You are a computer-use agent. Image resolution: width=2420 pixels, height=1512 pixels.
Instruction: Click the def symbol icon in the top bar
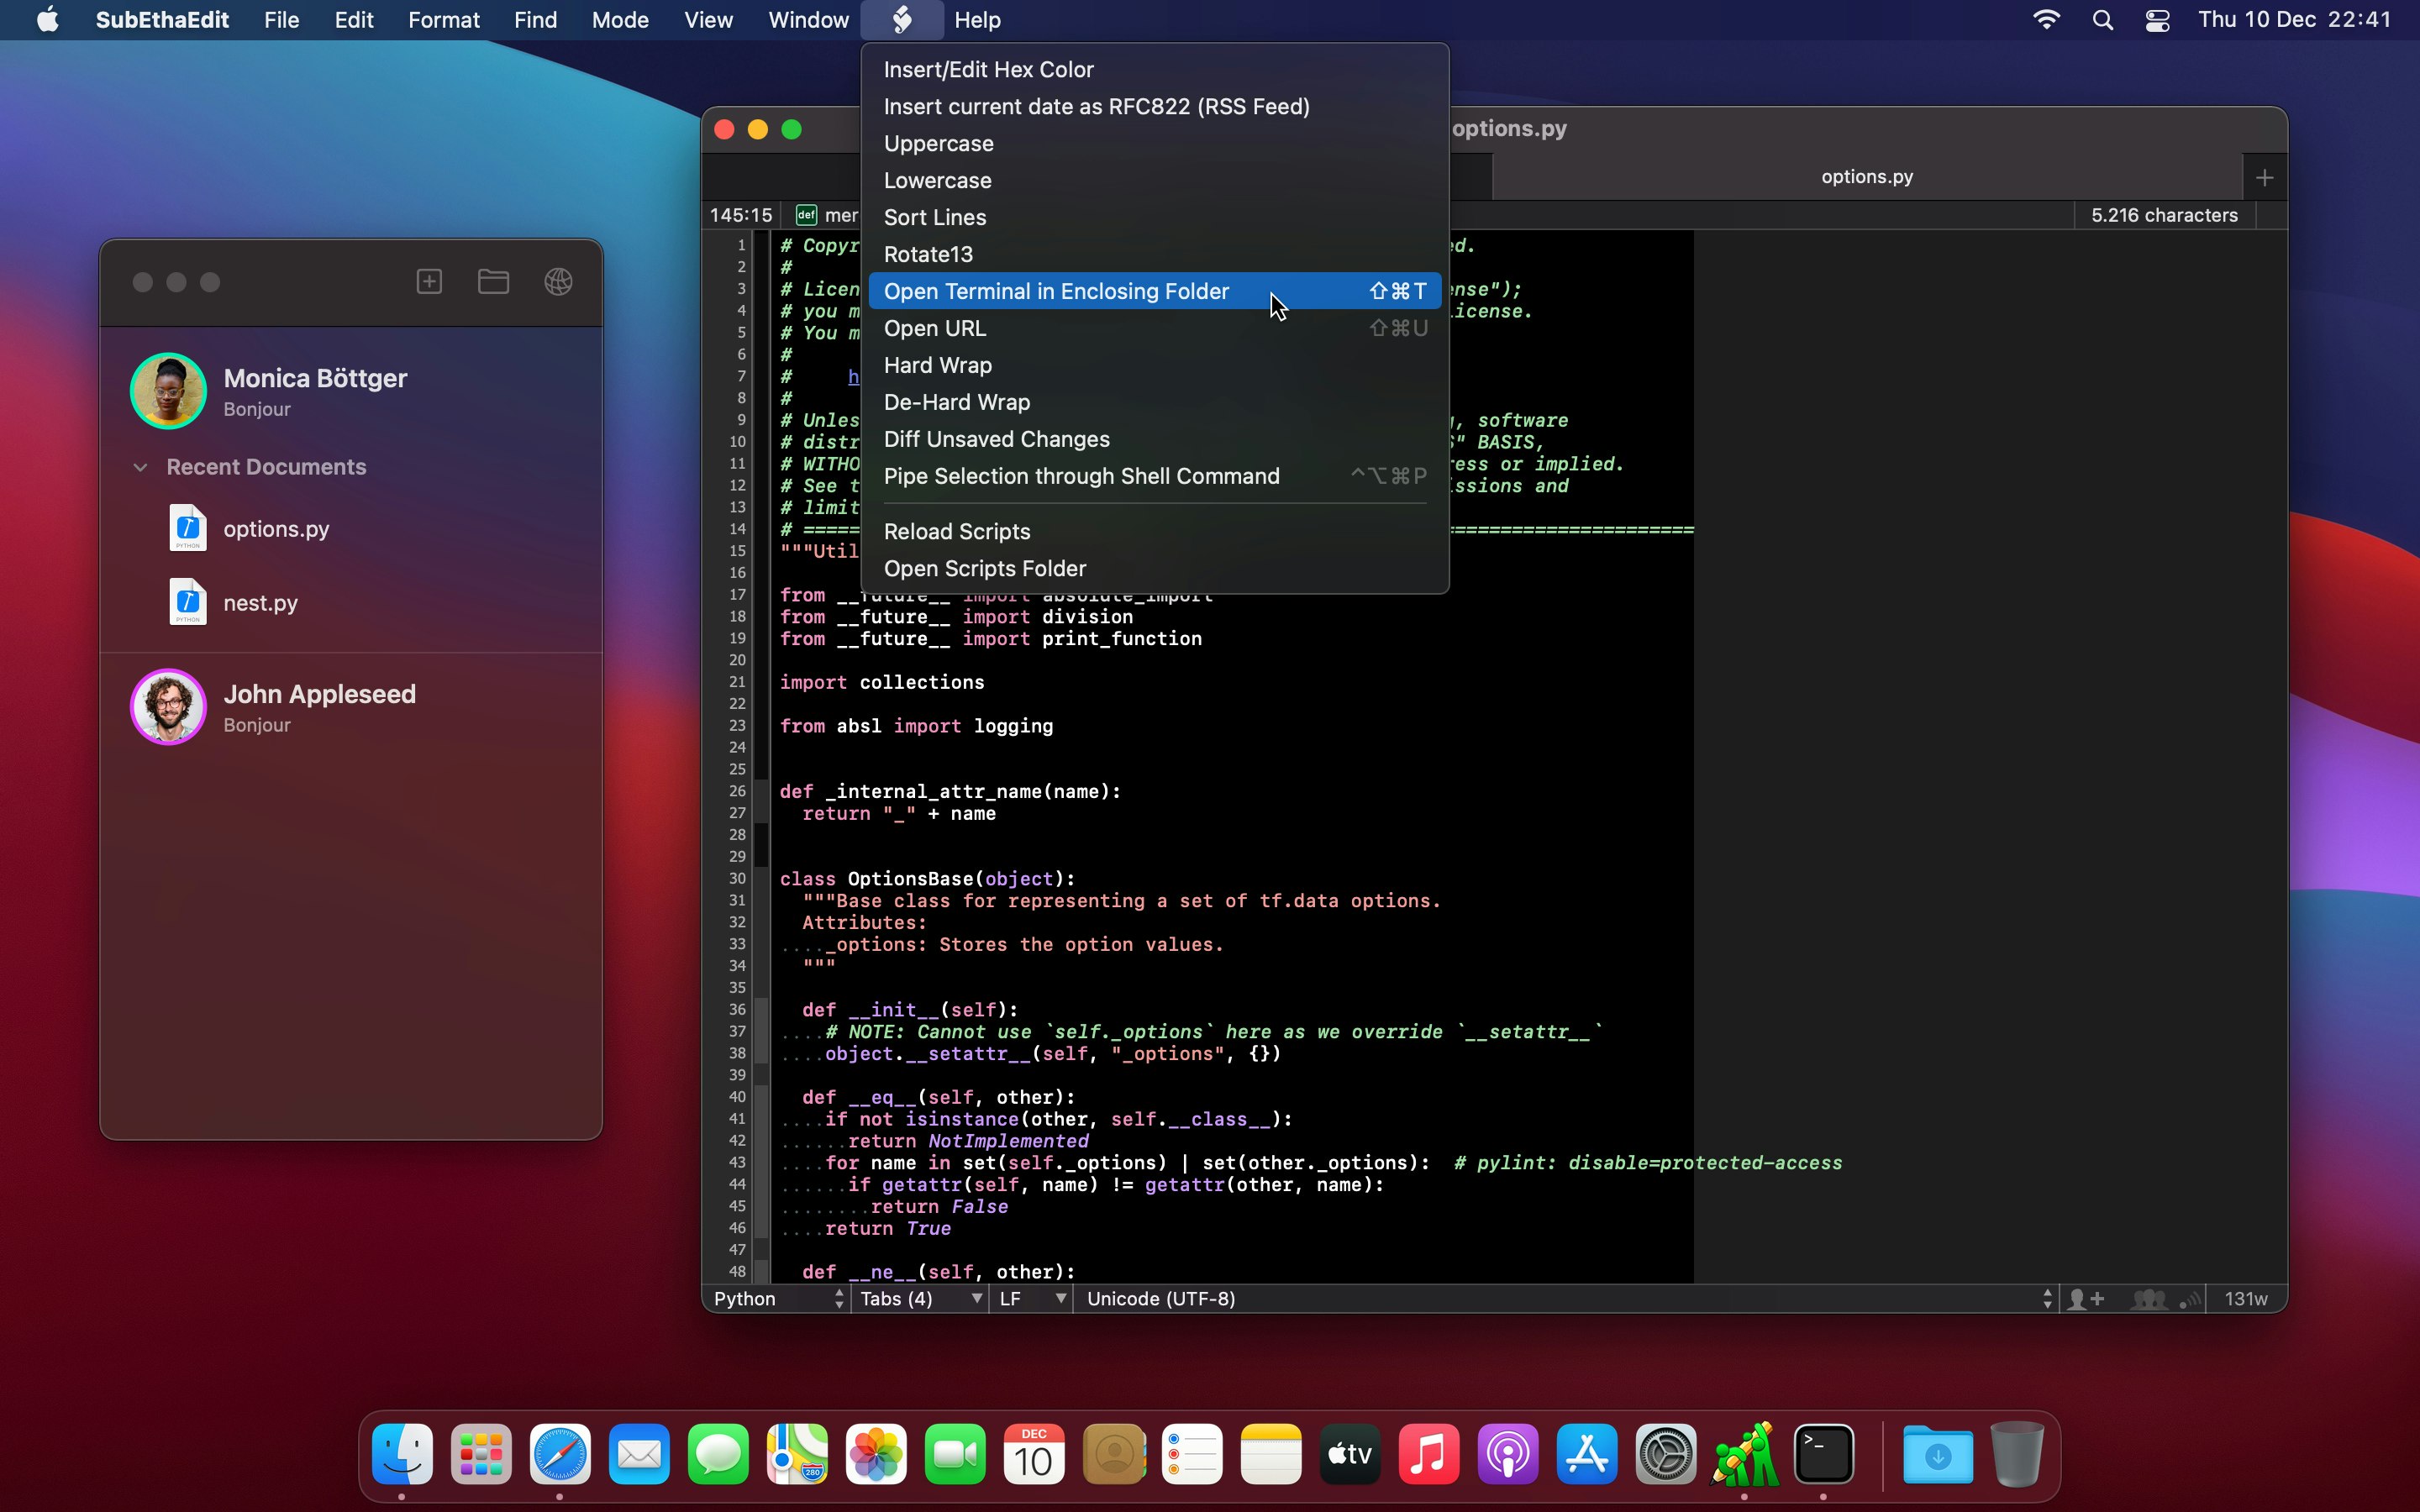click(x=806, y=215)
